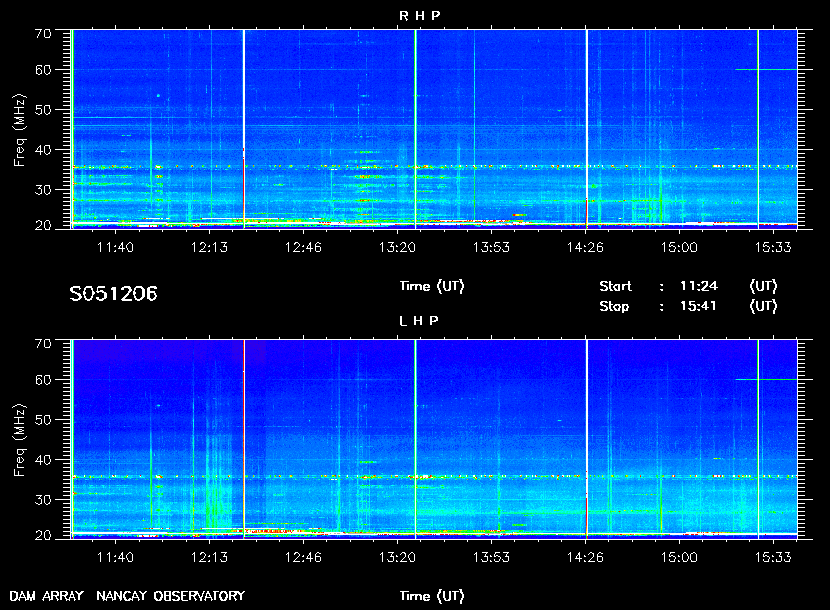Click the 20 frequency label on RHP axis
This screenshot has width=830, height=610.
tap(43, 226)
